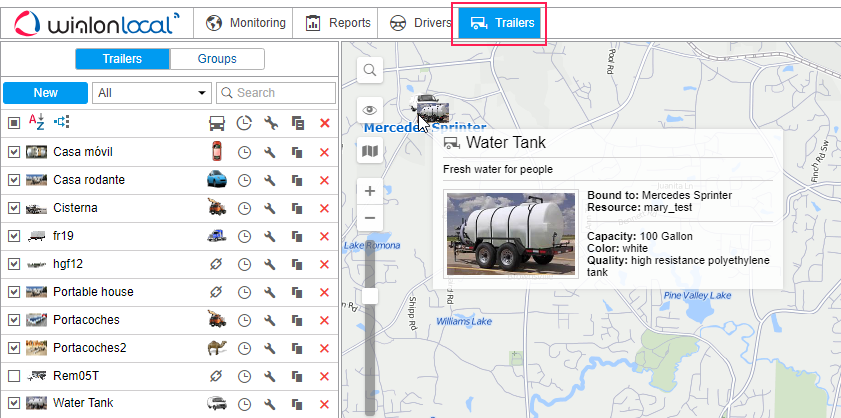Screen dimensions: 841x418
Task: Select the Water Tank trailer name in list
Action: point(83,402)
